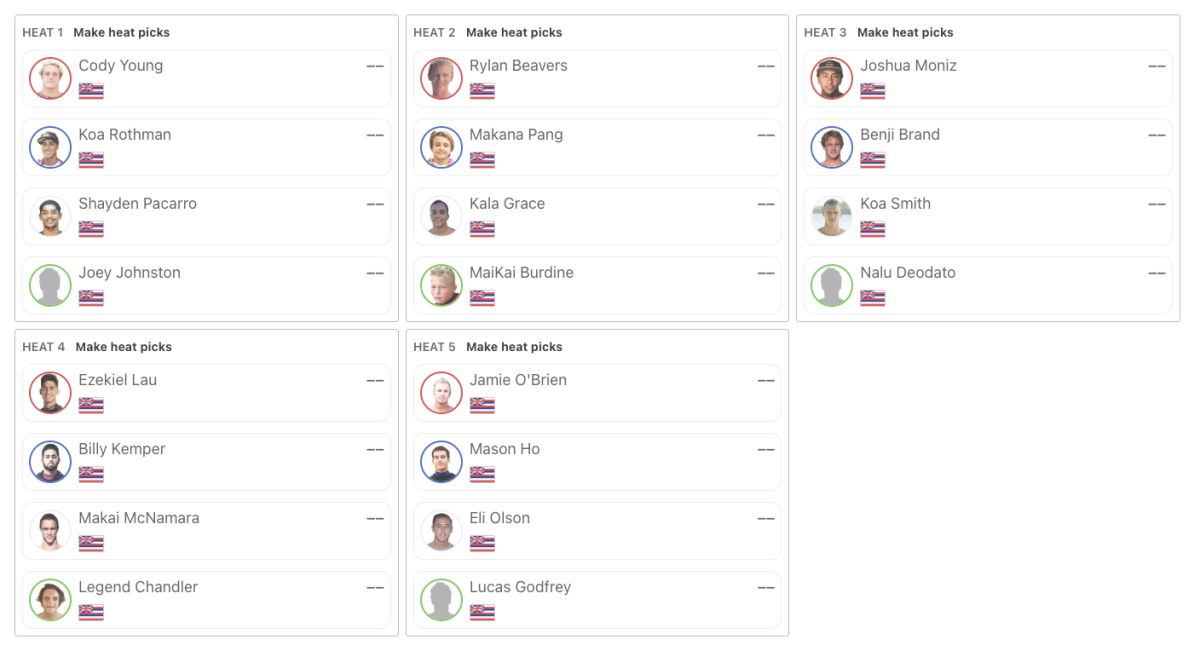Click Joshua Moniz's profile avatar
Viewport: 1200px width, 651px height.
[x=832, y=78]
